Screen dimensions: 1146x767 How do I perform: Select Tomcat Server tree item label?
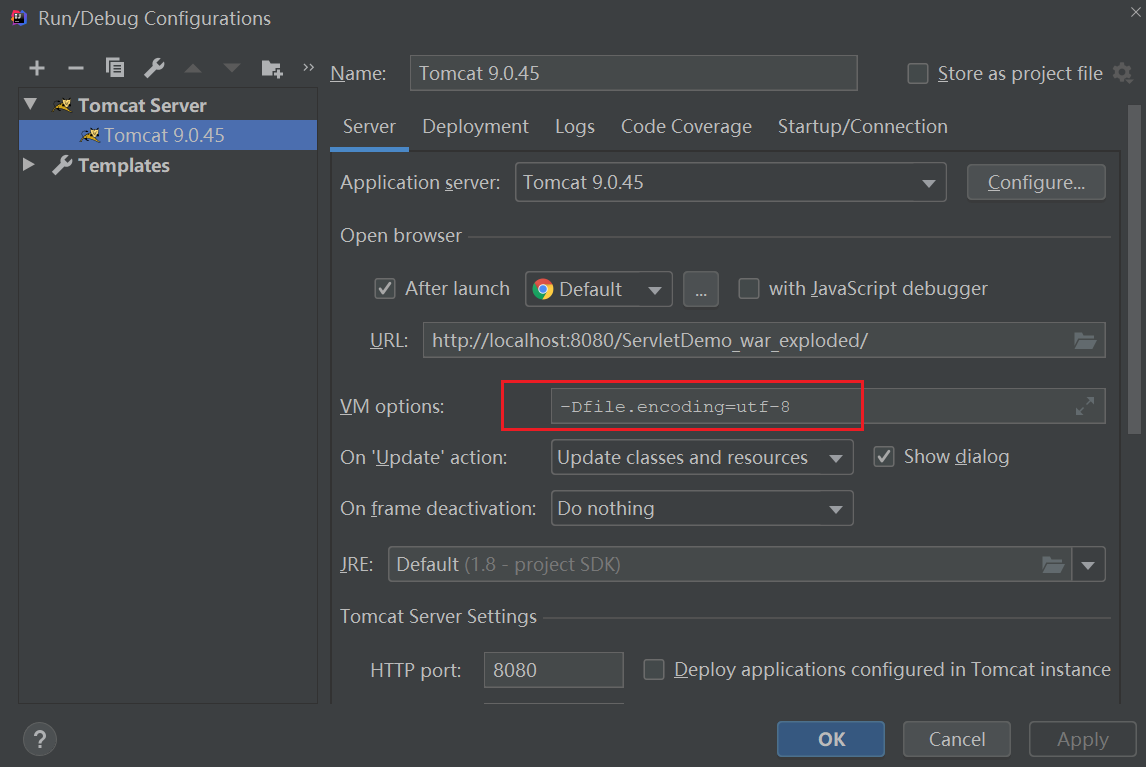point(142,105)
